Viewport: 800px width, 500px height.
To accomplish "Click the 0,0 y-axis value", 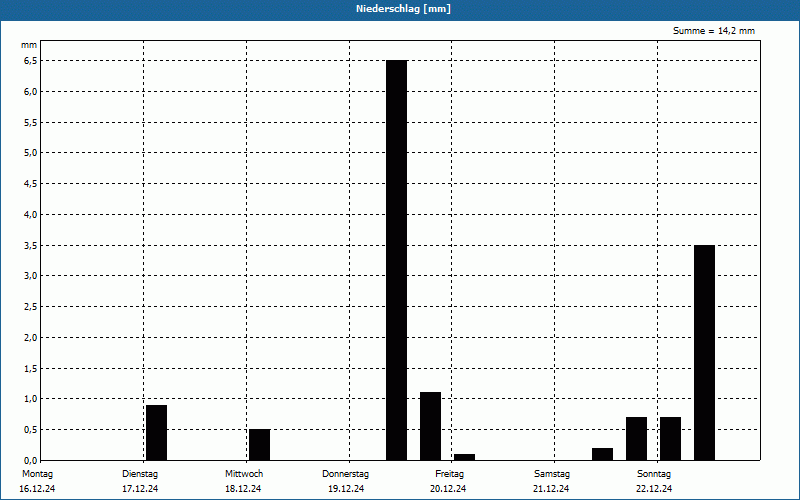I will [x=31, y=461].
